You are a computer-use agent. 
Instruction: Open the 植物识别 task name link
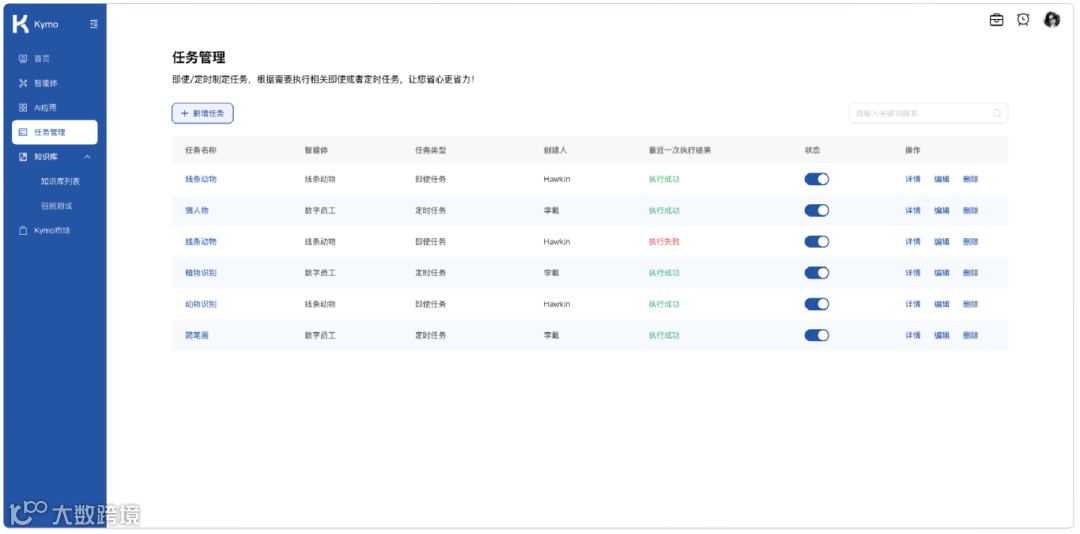(200, 273)
